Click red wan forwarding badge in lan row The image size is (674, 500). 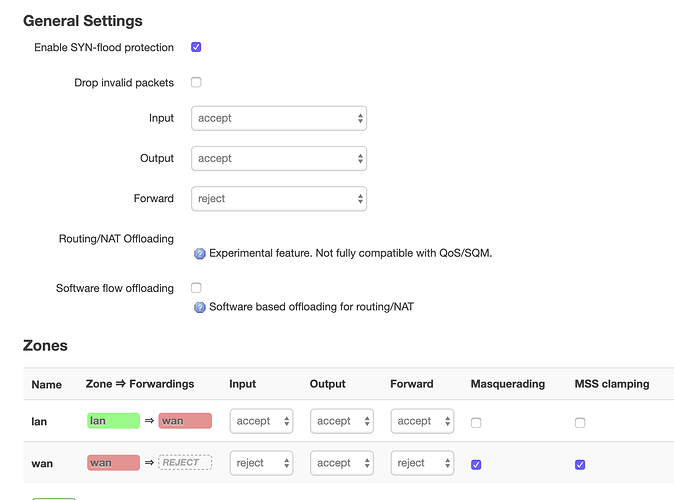(x=185, y=421)
